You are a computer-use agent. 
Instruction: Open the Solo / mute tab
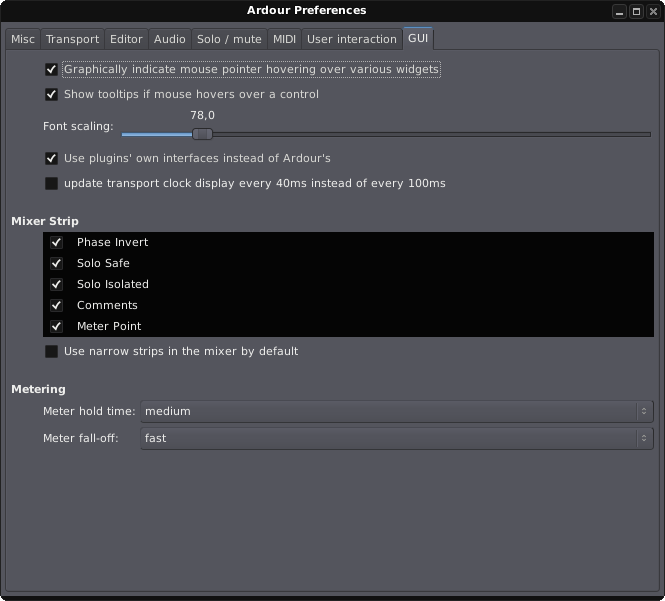pyautogui.click(x=229, y=39)
